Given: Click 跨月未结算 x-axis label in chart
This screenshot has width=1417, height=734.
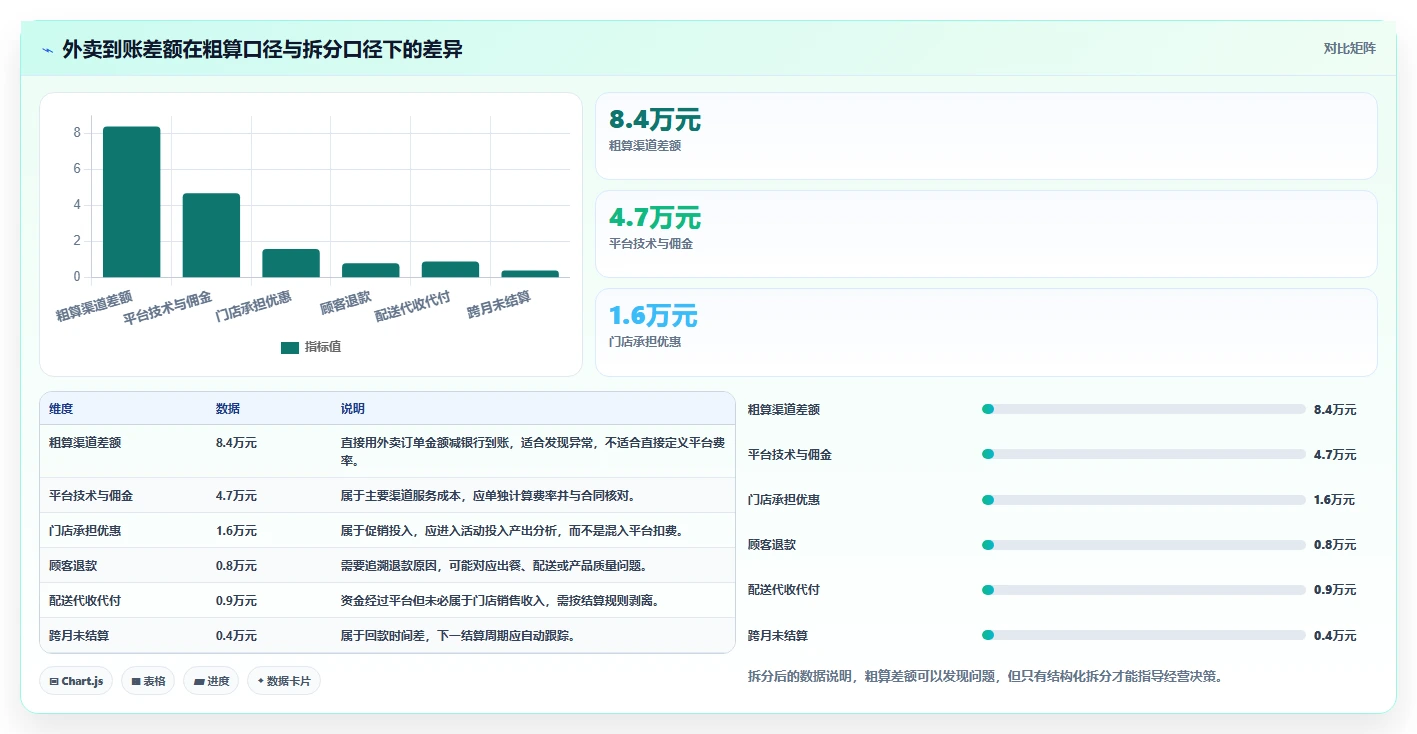Looking at the screenshot, I should tap(499, 305).
